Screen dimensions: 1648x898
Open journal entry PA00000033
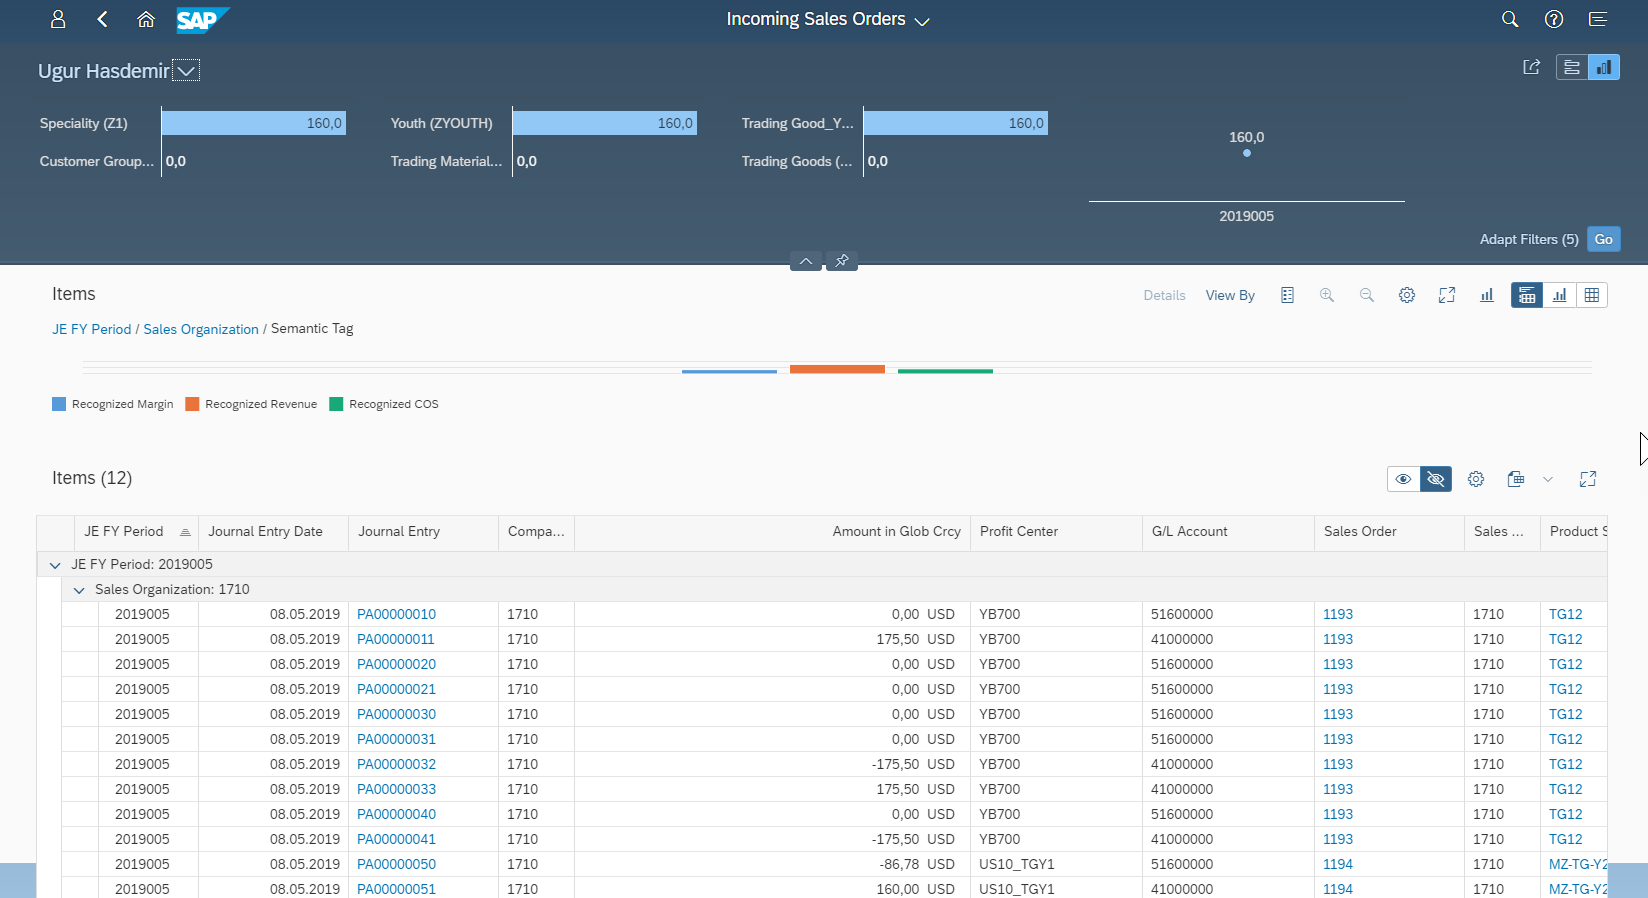coord(396,789)
